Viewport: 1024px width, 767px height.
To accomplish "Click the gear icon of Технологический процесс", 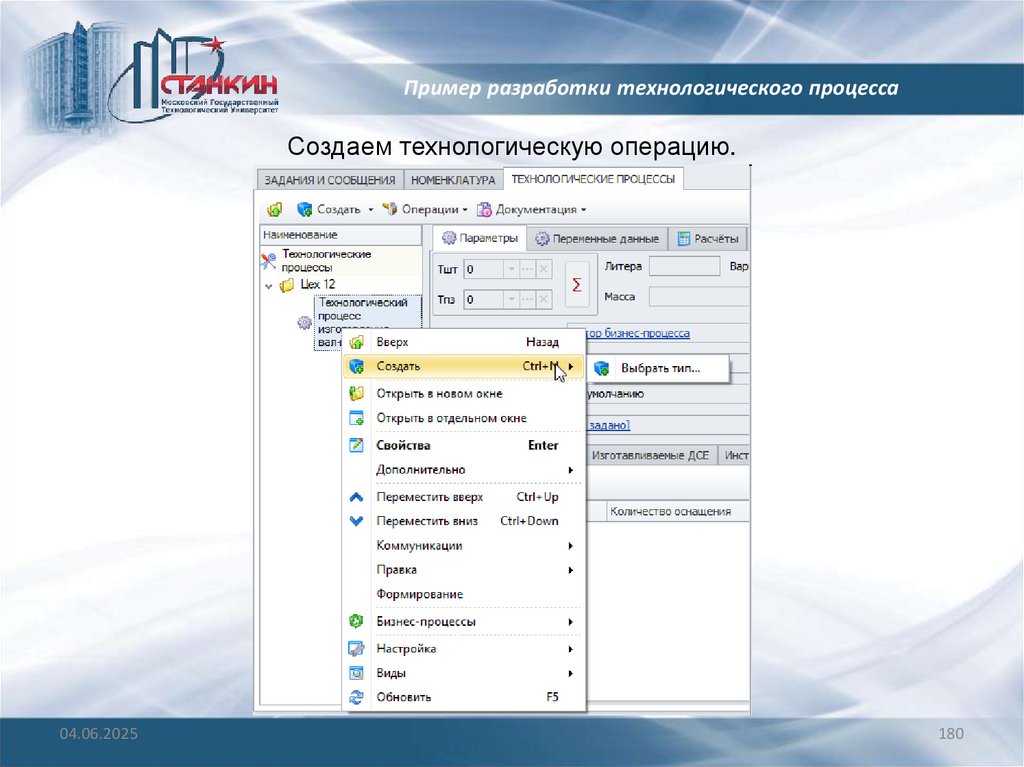I will tap(304, 323).
